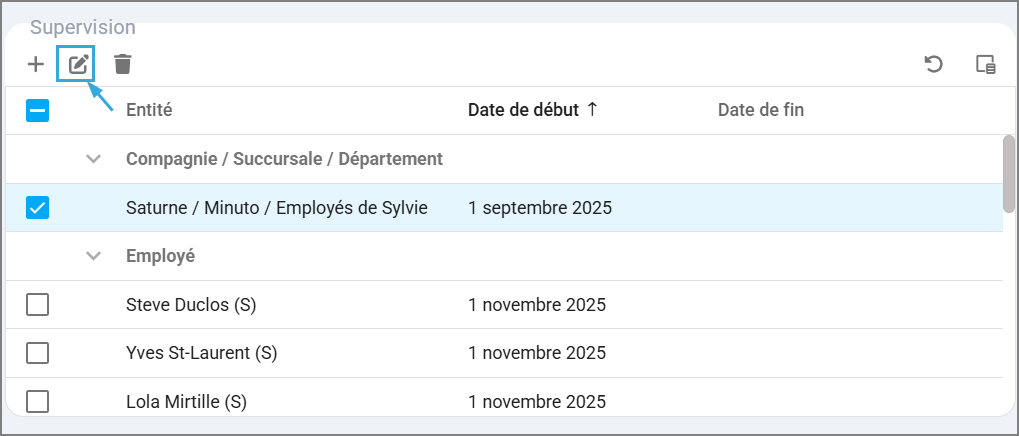Click the trash delete icon
The width and height of the screenshot is (1019, 436).
tap(122, 65)
